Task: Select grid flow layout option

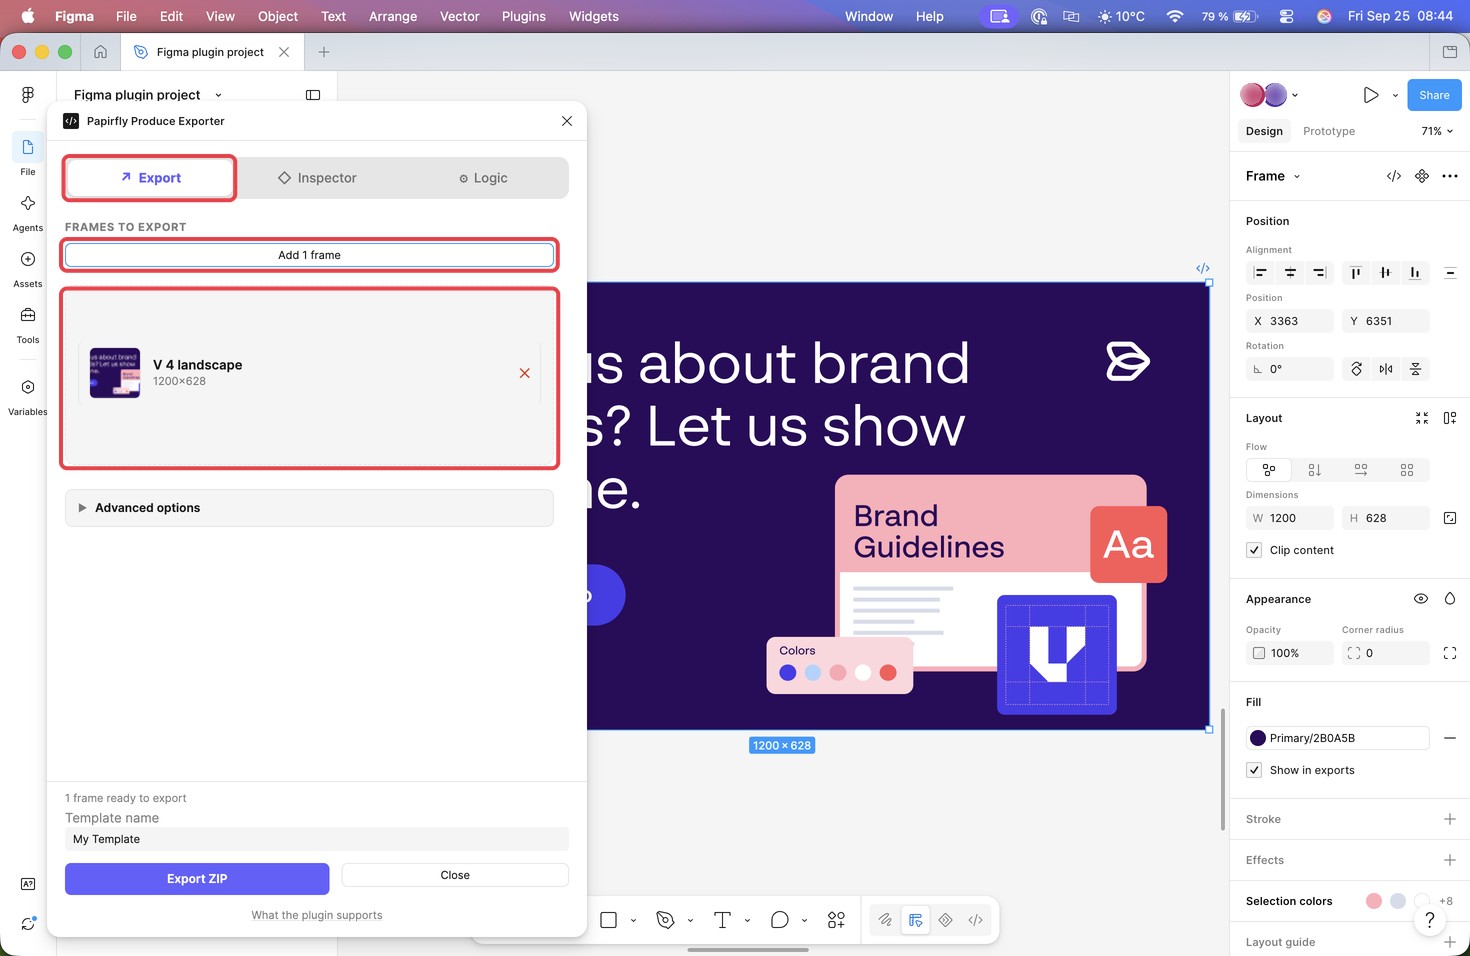Action: (1407, 470)
